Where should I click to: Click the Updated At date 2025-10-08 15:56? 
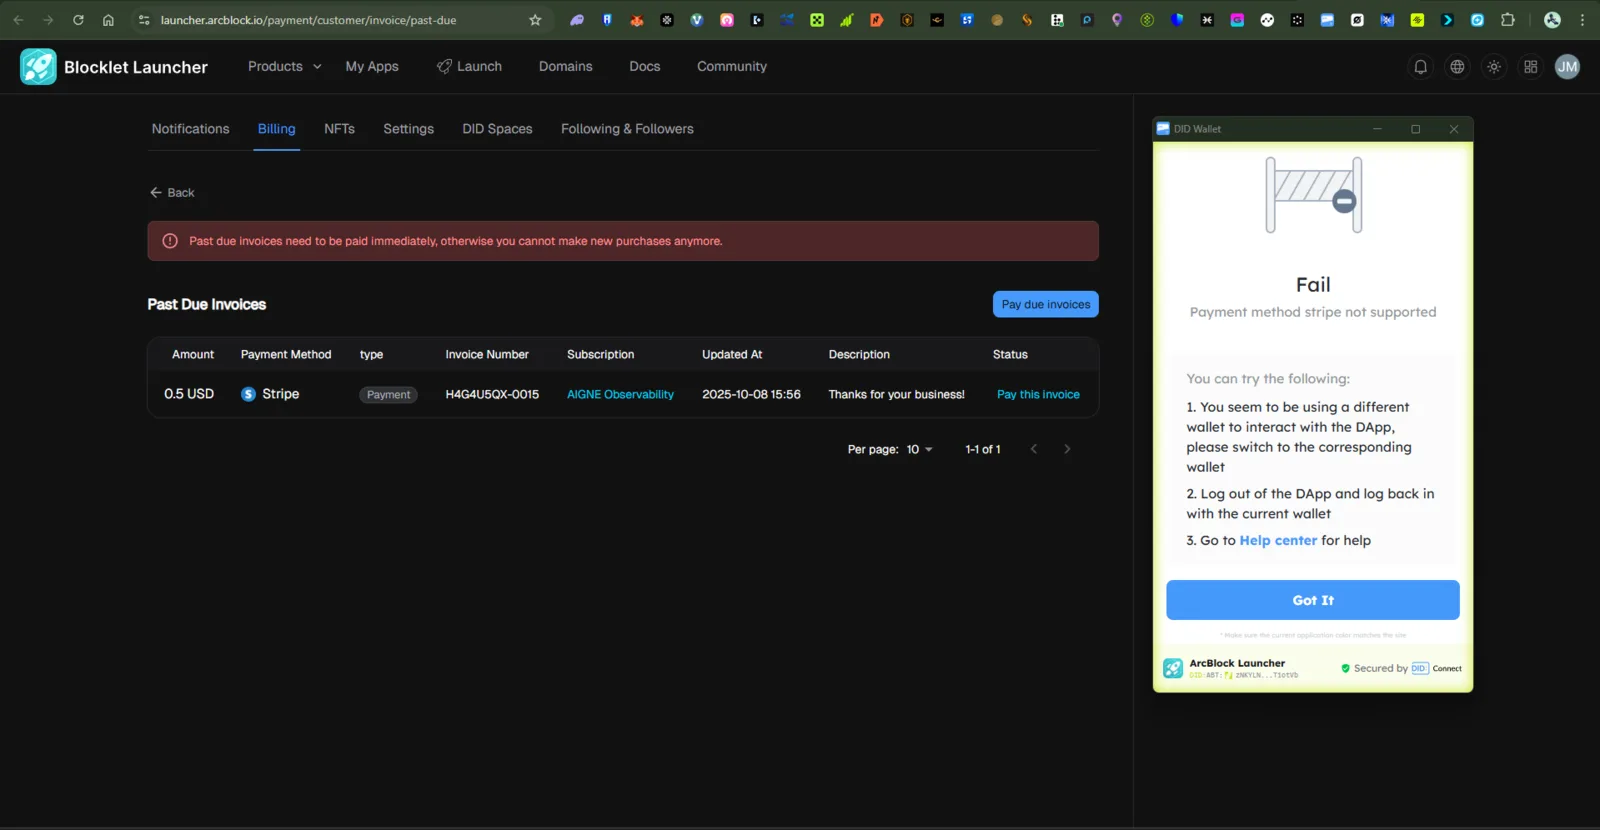[x=751, y=395]
